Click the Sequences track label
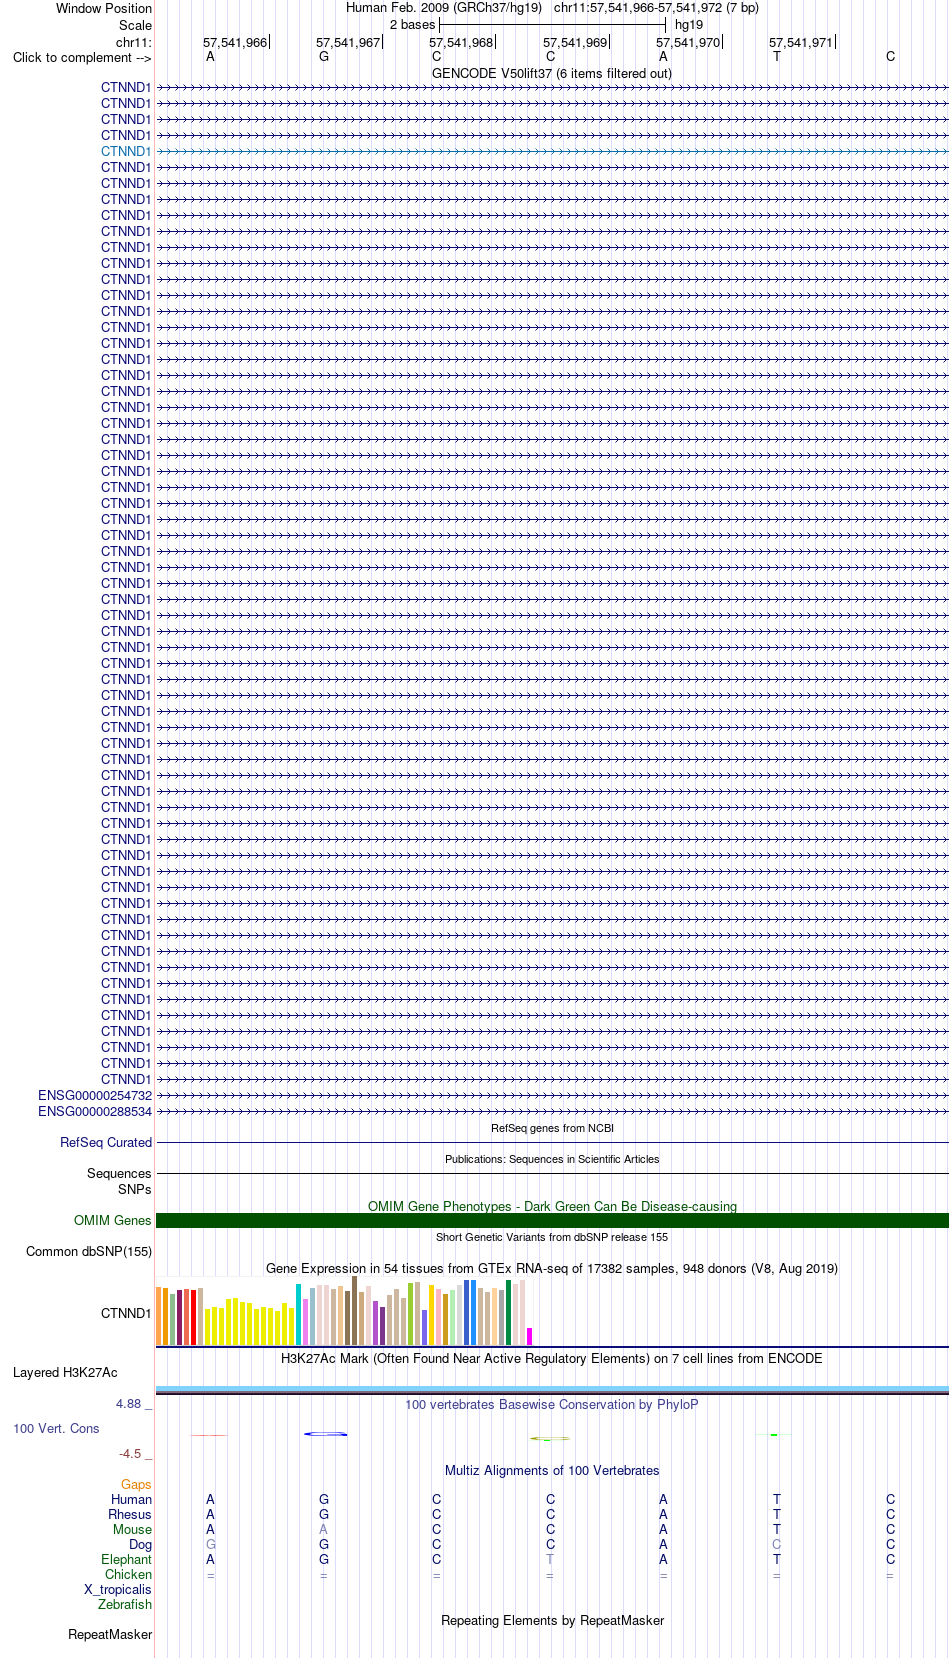 tap(119, 1173)
